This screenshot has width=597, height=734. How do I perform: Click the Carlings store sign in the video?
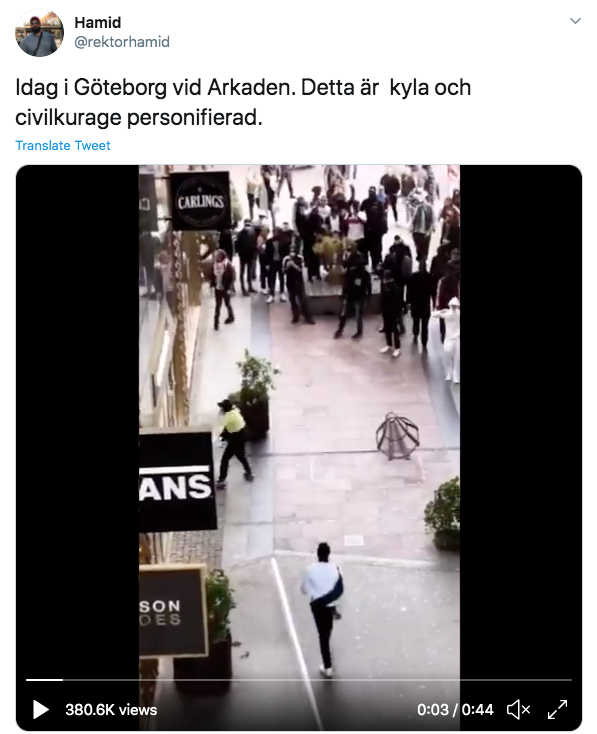pyautogui.click(x=200, y=200)
